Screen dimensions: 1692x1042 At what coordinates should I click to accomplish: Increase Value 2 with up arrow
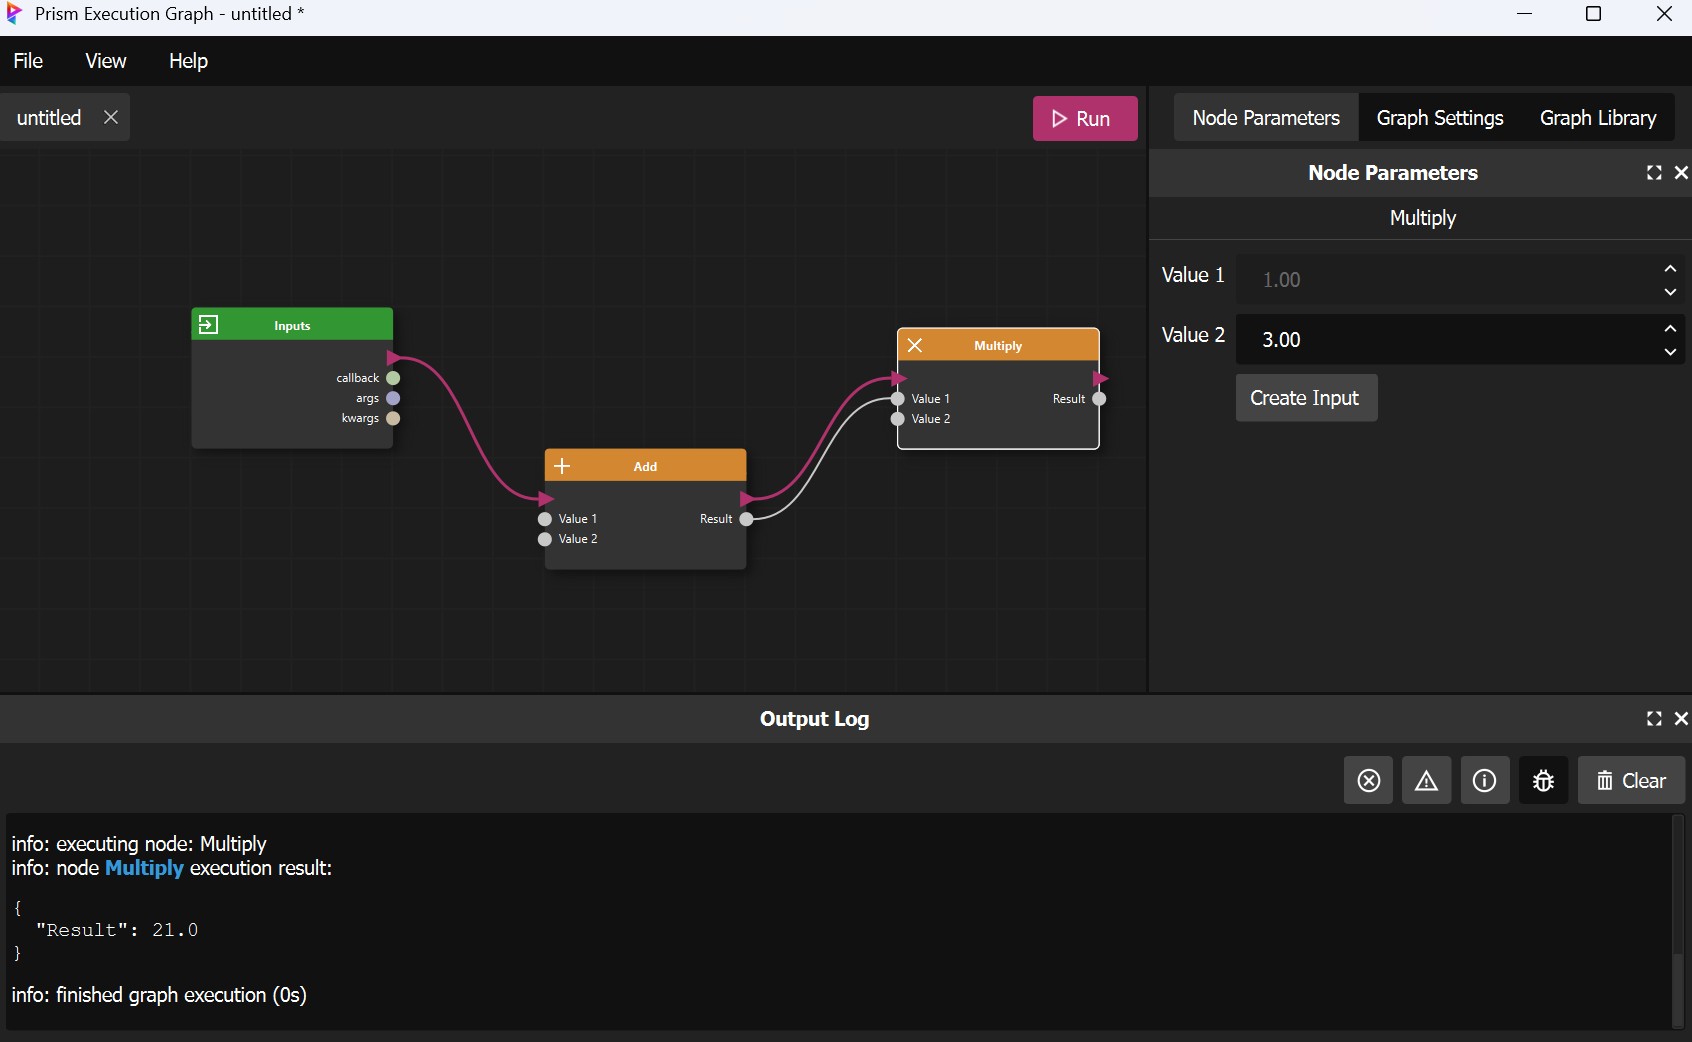tap(1670, 328)
